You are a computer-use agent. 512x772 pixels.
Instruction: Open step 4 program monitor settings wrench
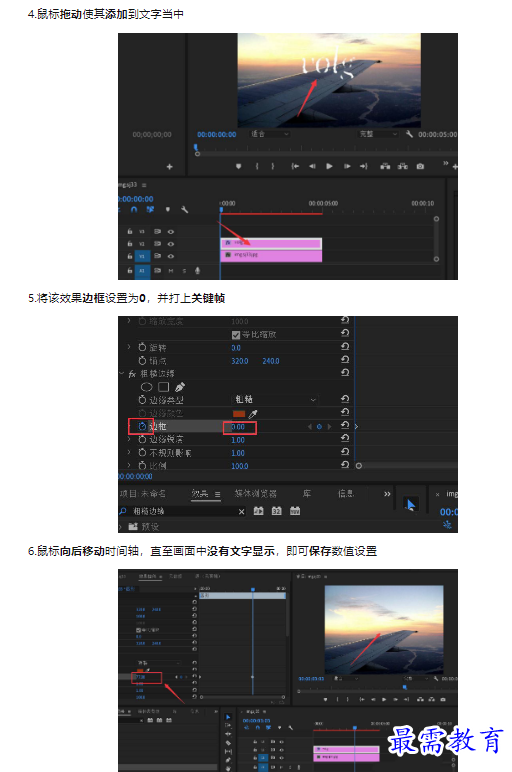tap(409, 134)
